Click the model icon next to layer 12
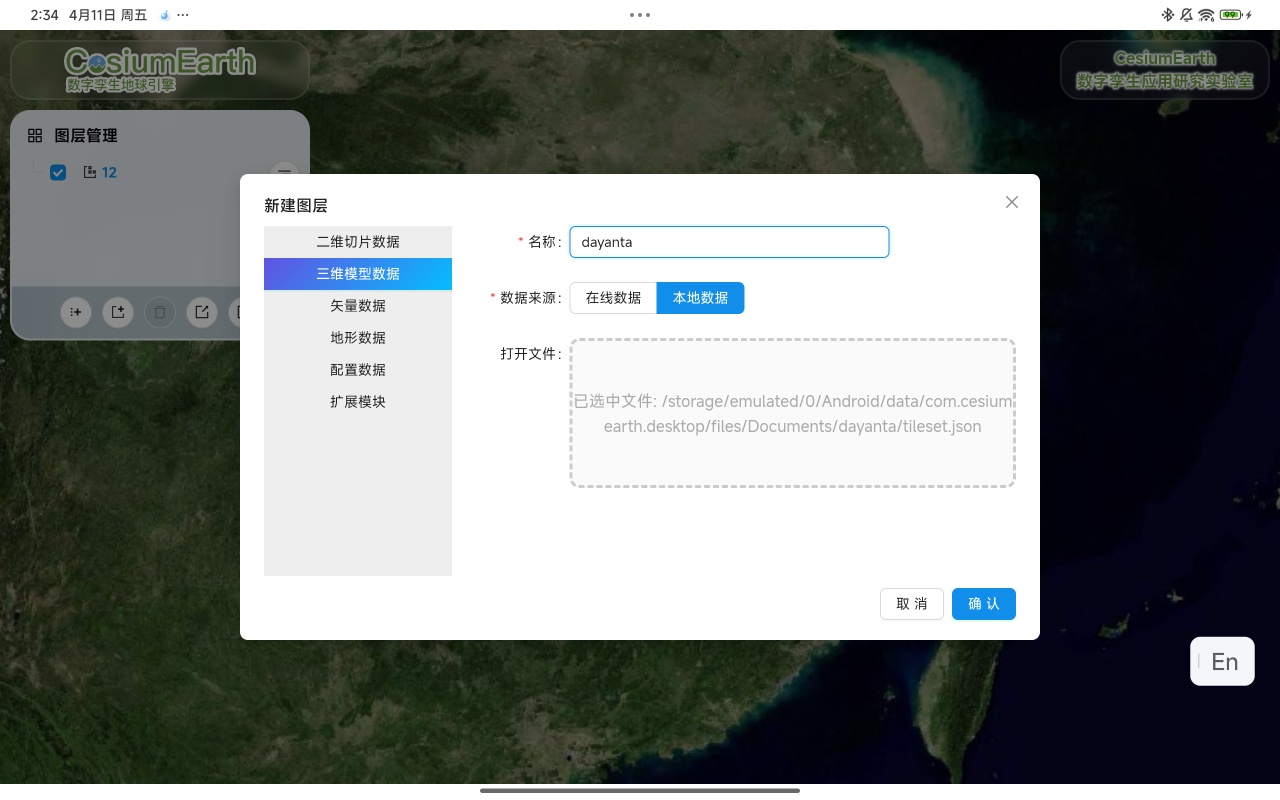 point(90,173)
